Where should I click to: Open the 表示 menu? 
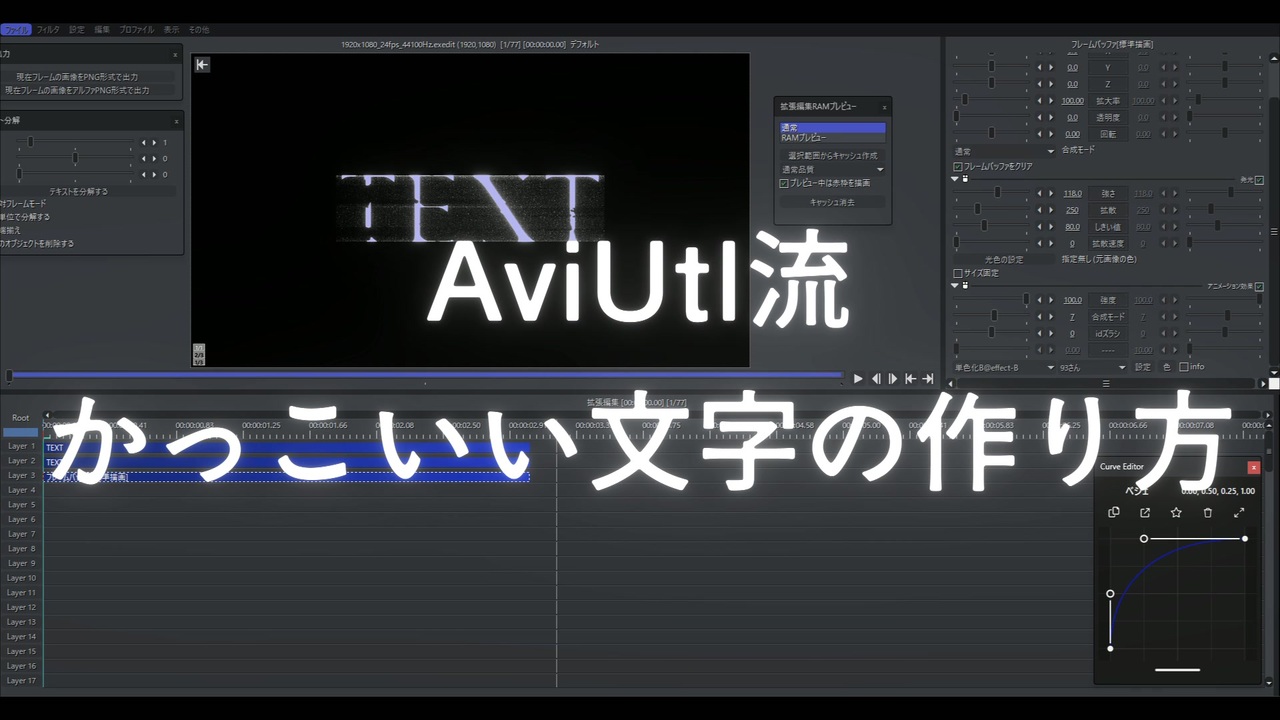tap(170, 29)
